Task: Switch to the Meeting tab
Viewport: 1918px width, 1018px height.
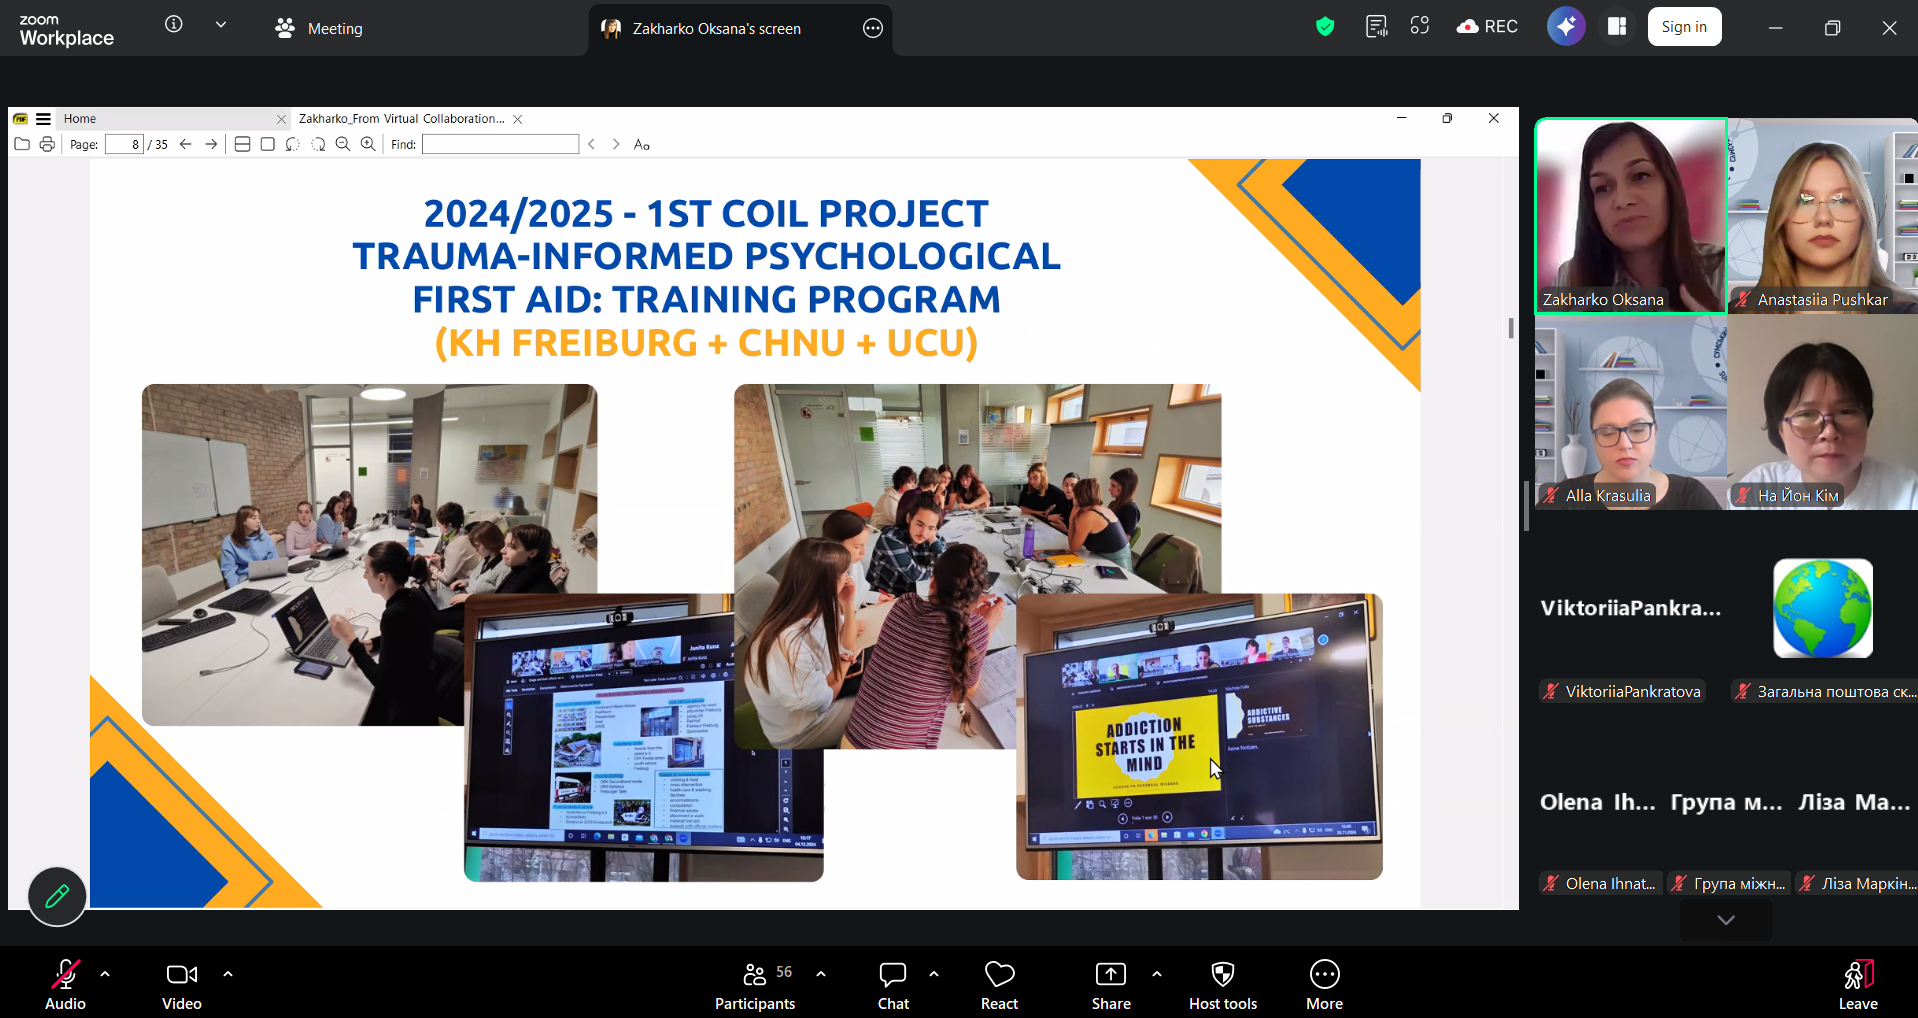Action: (x=319, y=28)
